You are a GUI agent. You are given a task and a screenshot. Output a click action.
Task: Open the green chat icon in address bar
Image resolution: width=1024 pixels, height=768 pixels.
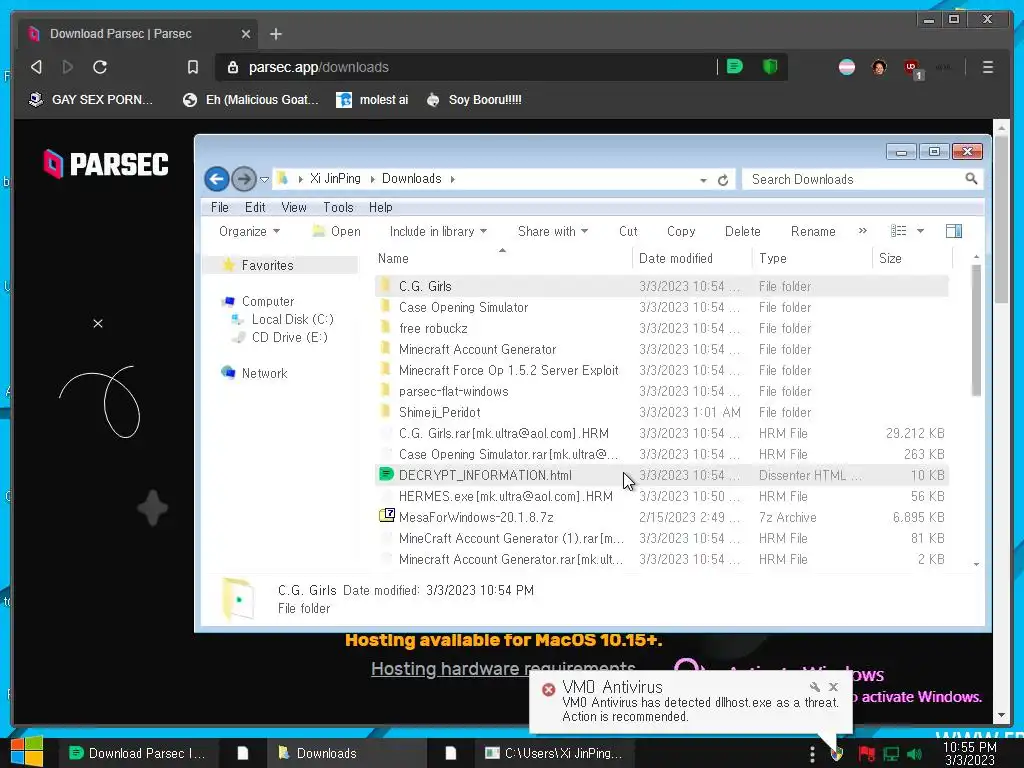pos(735,67)
